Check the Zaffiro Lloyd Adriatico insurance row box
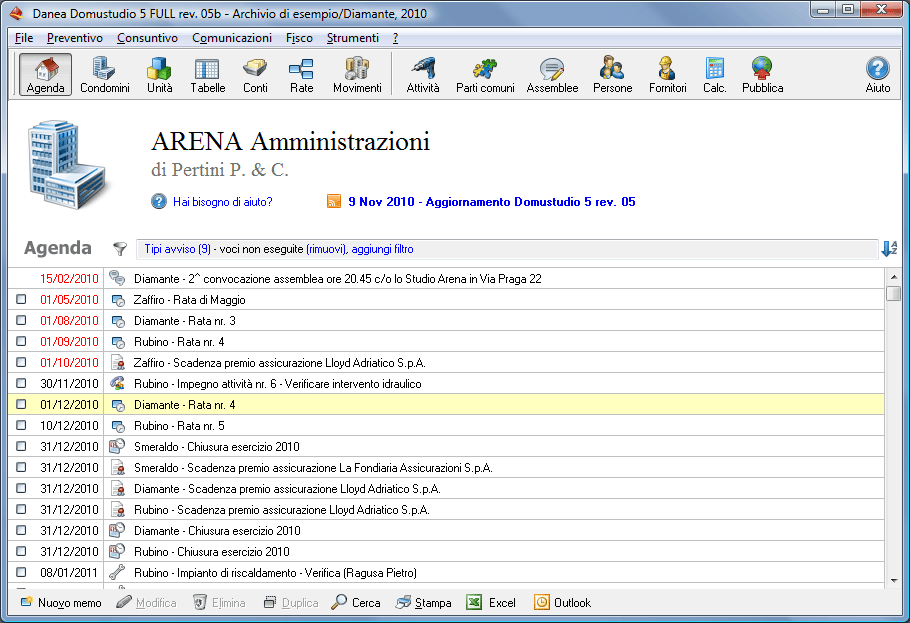This screenshot has width=910, height=623. (21, 362)
